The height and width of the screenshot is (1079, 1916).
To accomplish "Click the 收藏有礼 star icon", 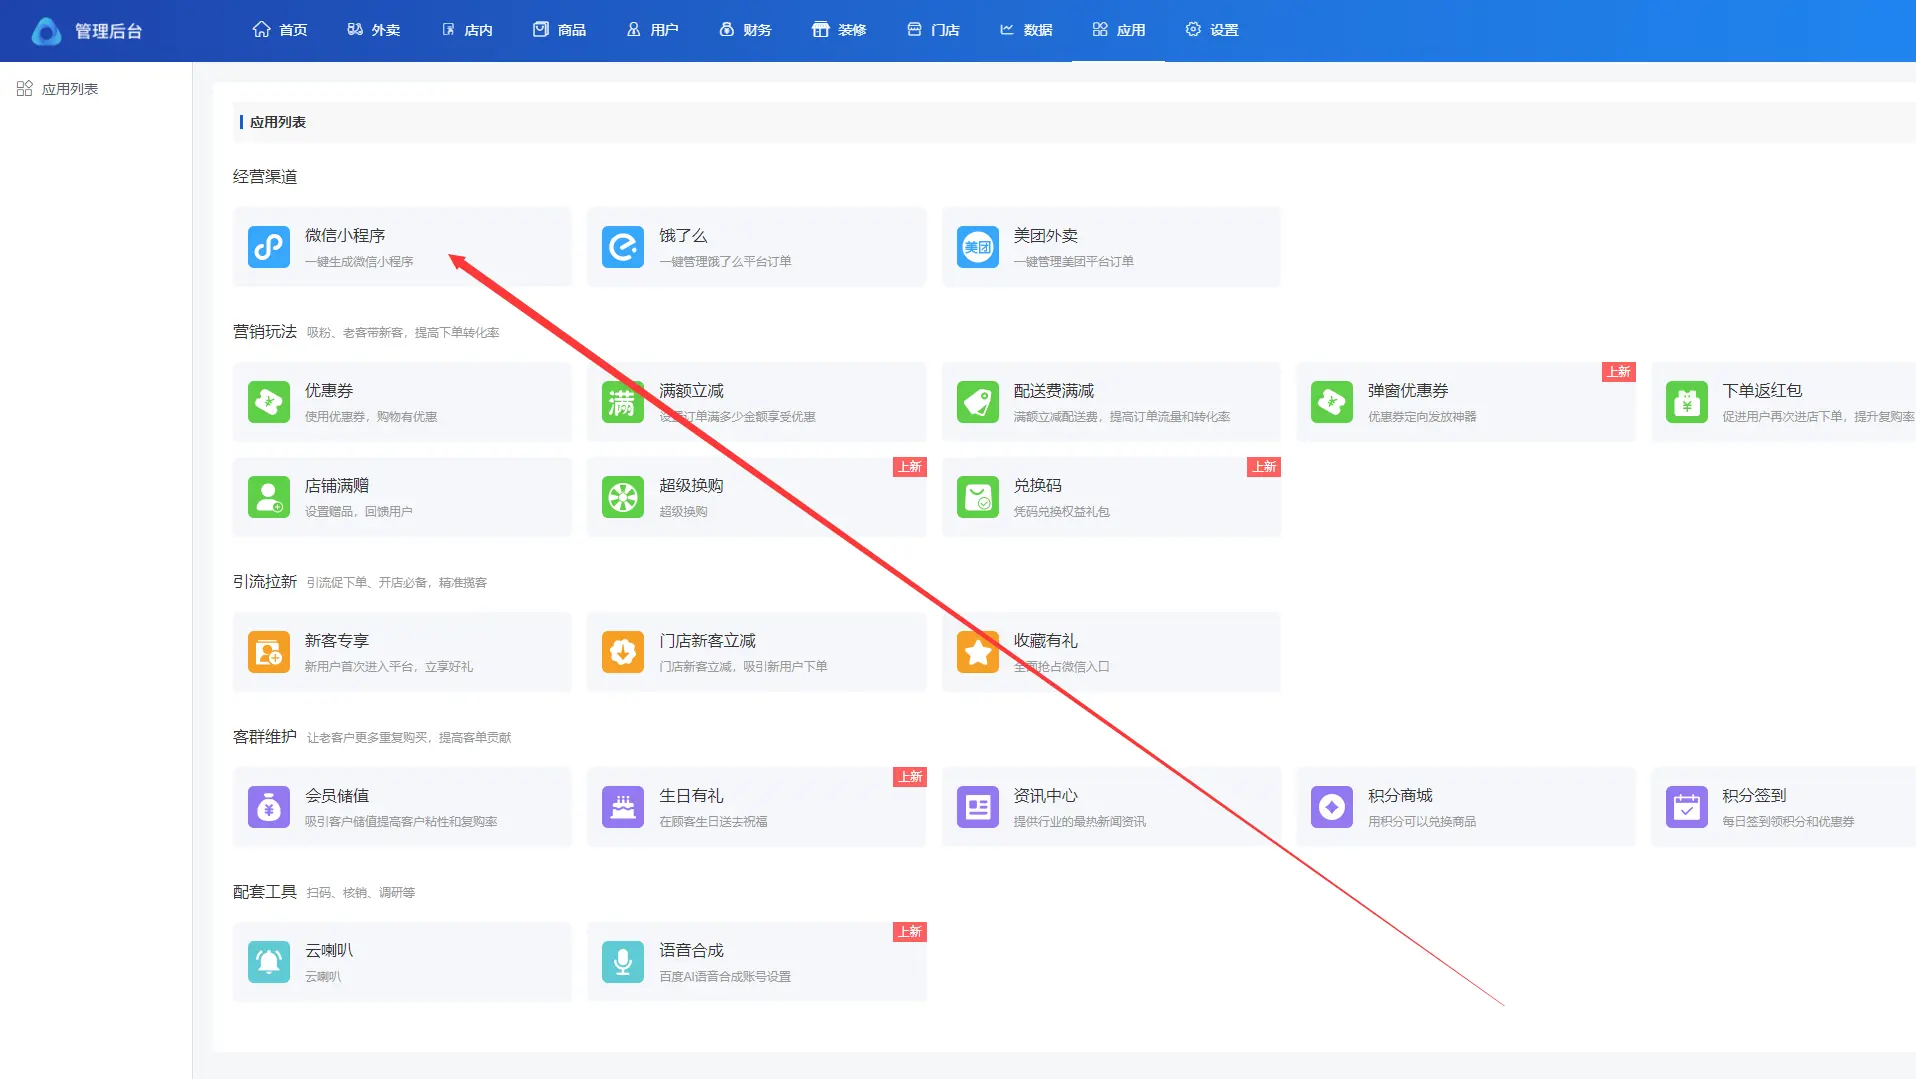I will click(x=978, y=652).
